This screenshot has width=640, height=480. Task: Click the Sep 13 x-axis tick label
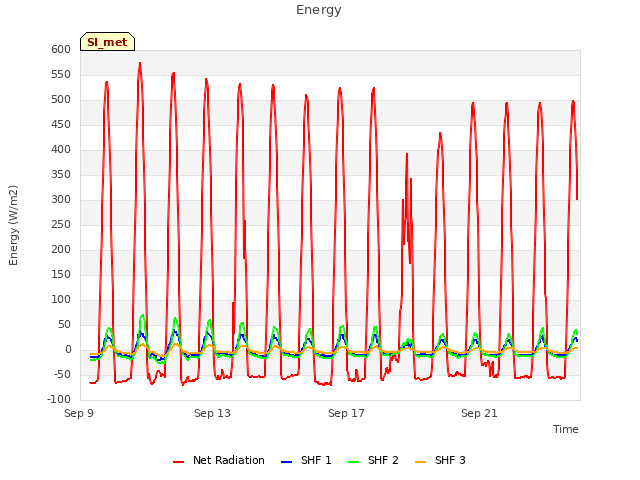(212, 413)
